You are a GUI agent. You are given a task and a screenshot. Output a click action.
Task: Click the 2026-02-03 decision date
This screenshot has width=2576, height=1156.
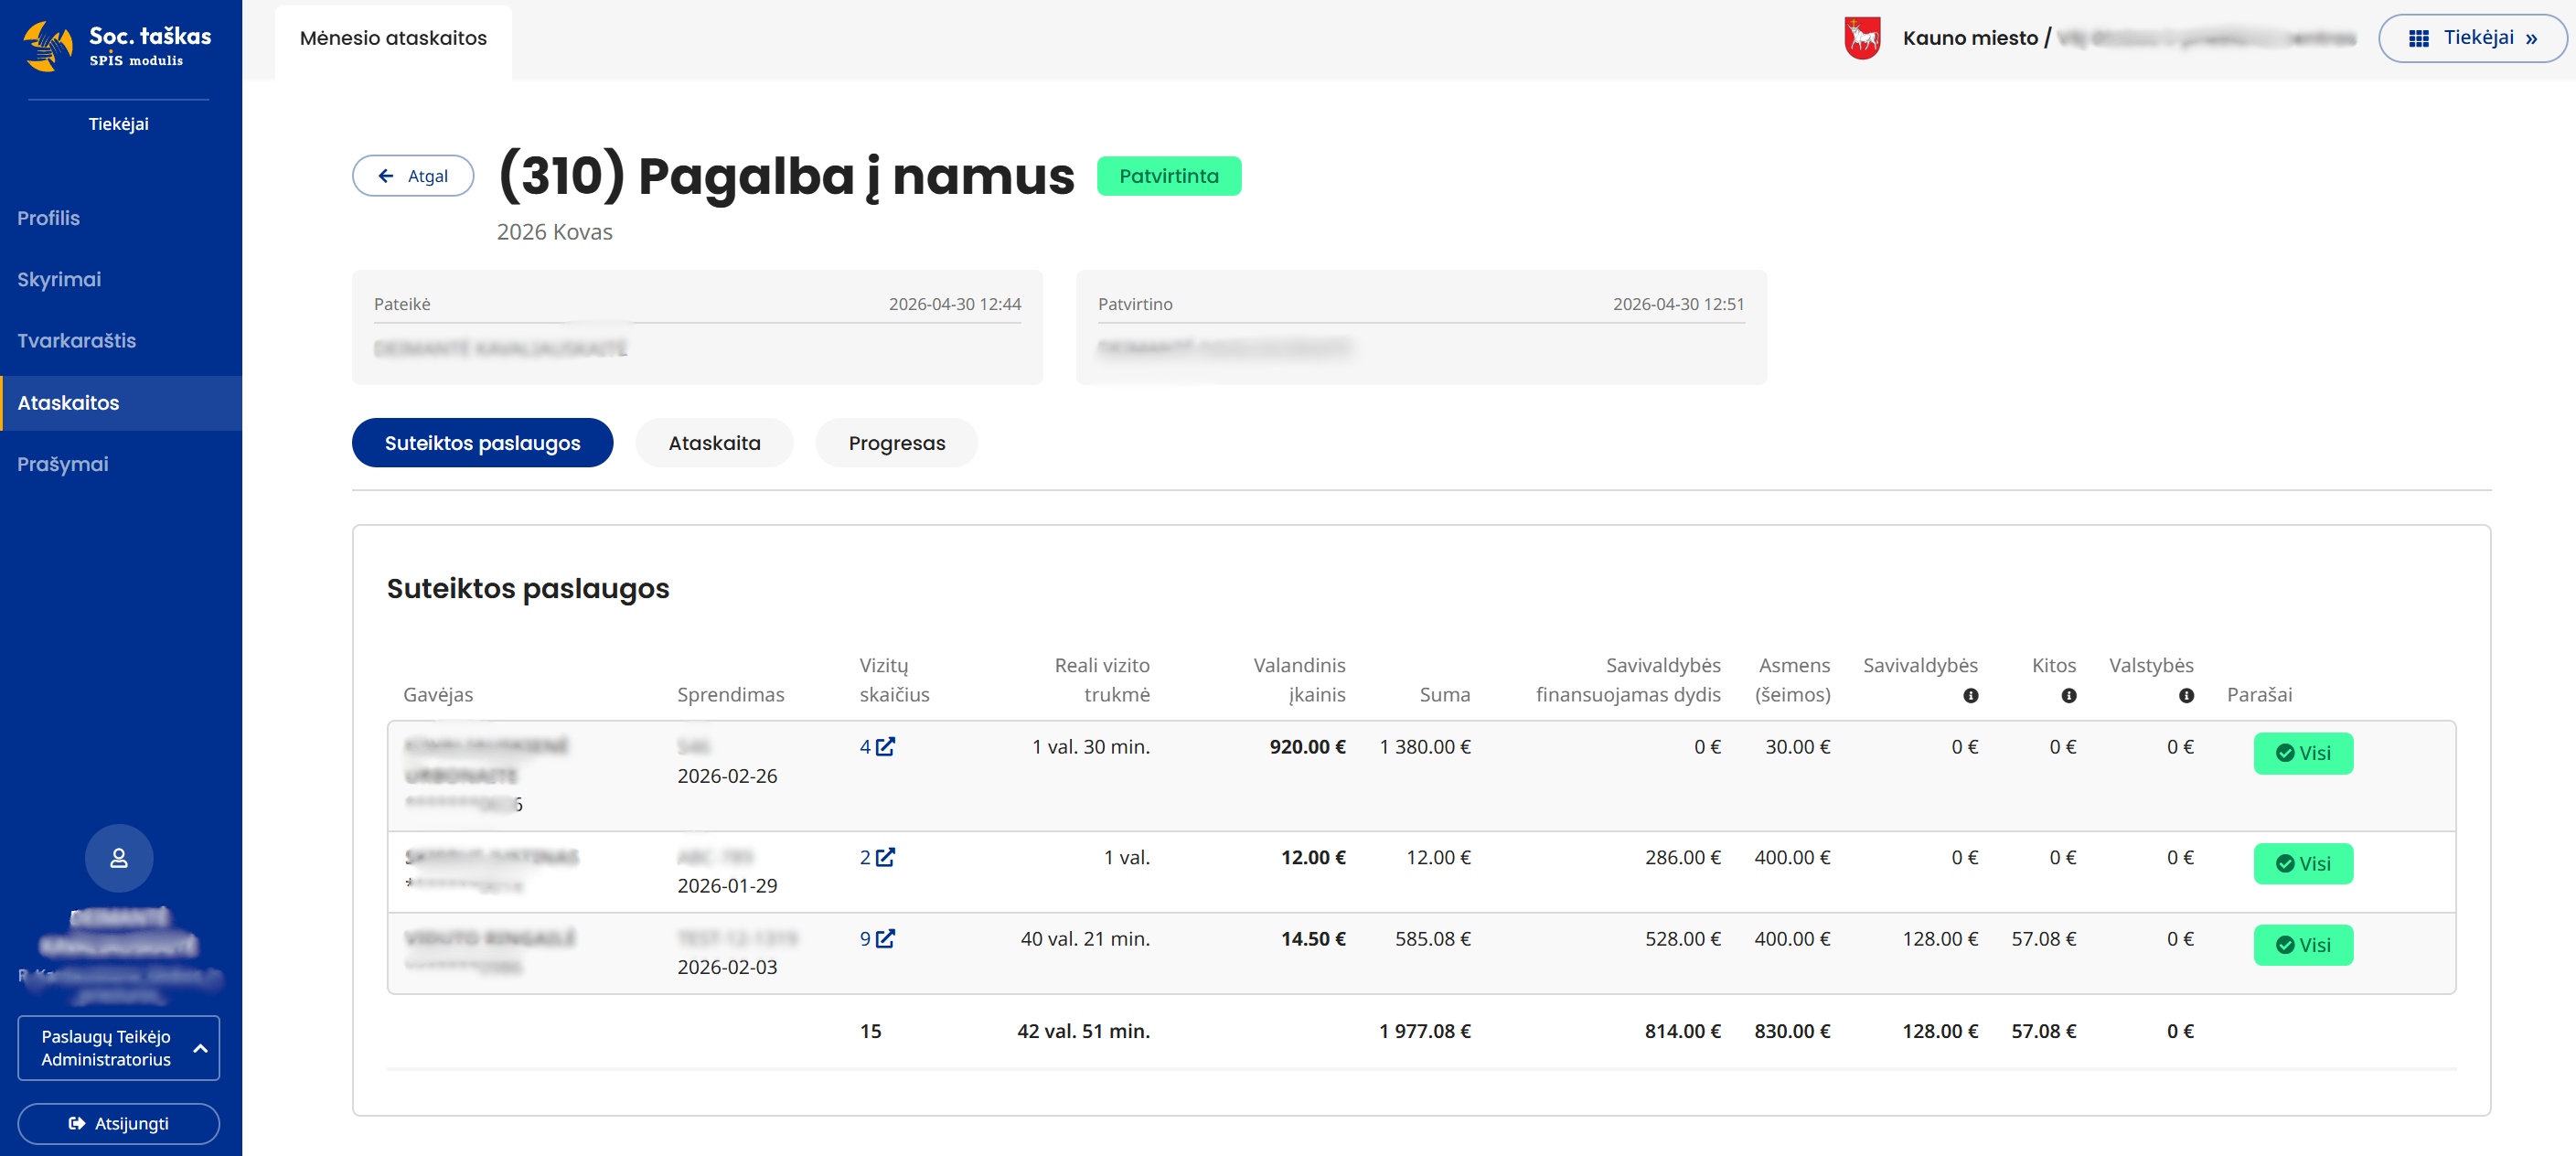click(727, 967)
